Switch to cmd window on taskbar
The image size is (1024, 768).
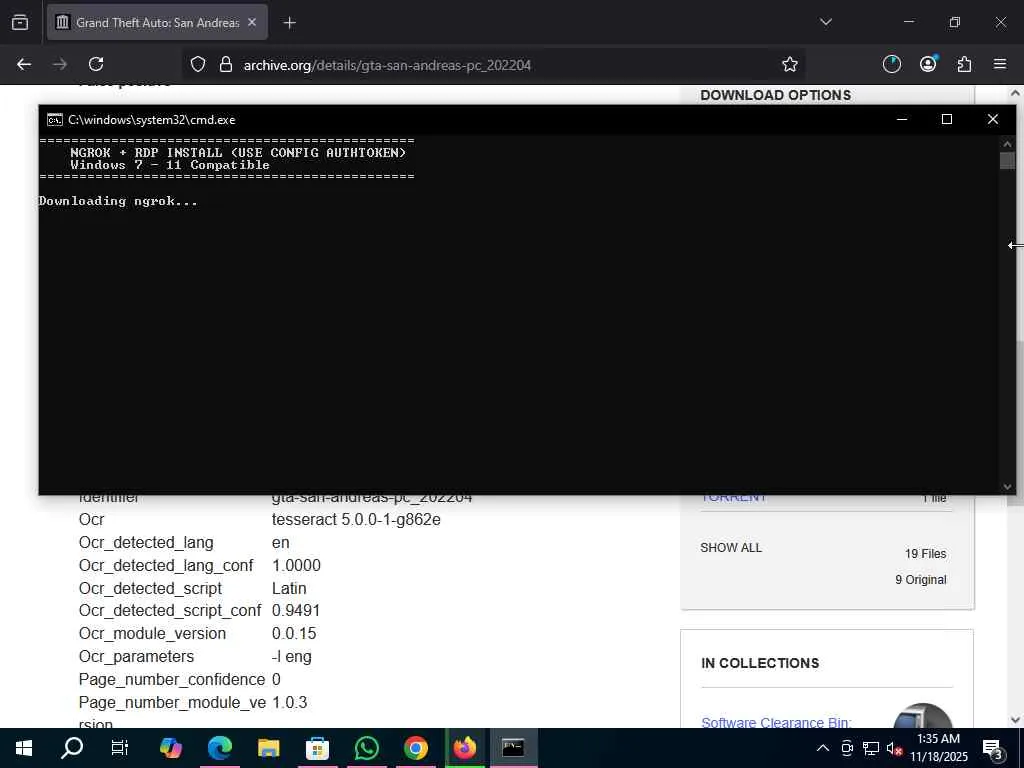click(513, 748)
